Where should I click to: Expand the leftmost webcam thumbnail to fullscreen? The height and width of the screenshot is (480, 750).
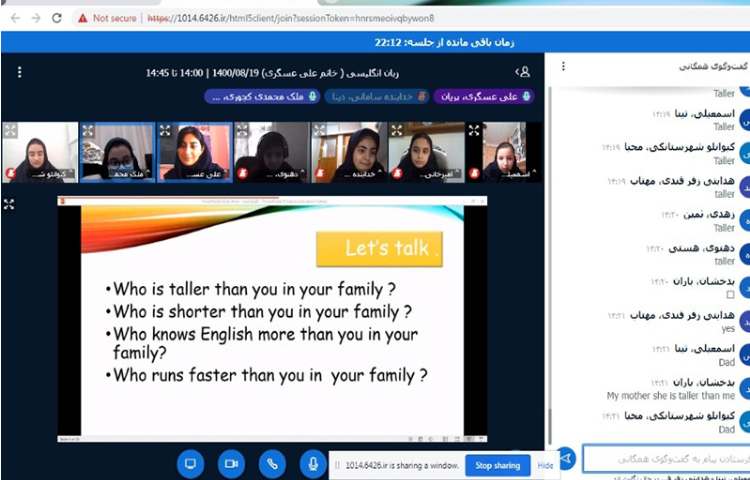[10, 131]
